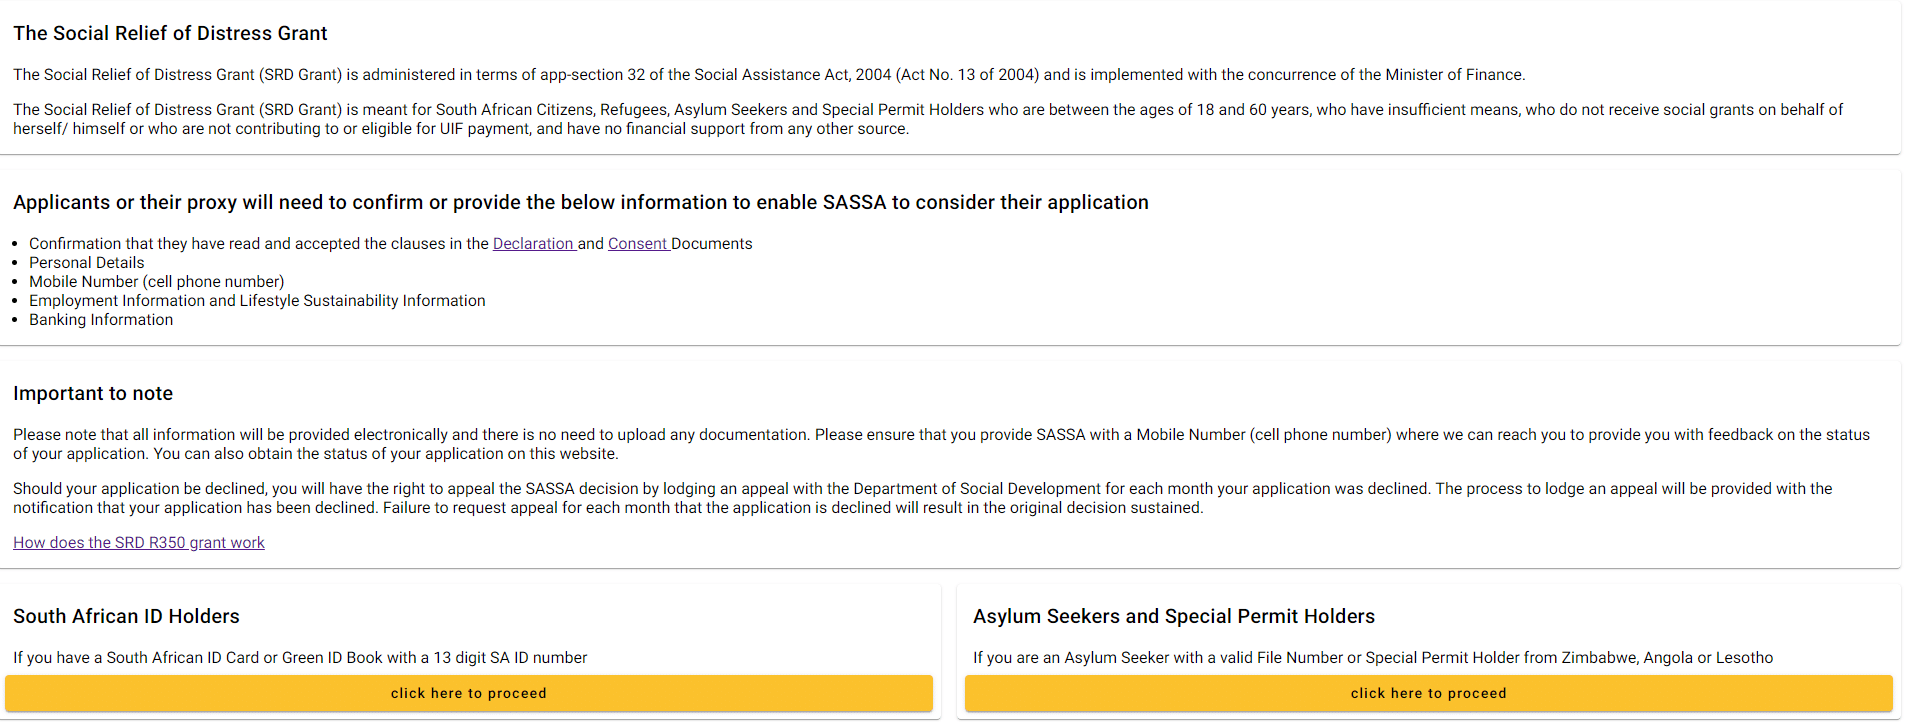Click the 'Employment Information and Lifestyle Sustainability' bullet

257,301
